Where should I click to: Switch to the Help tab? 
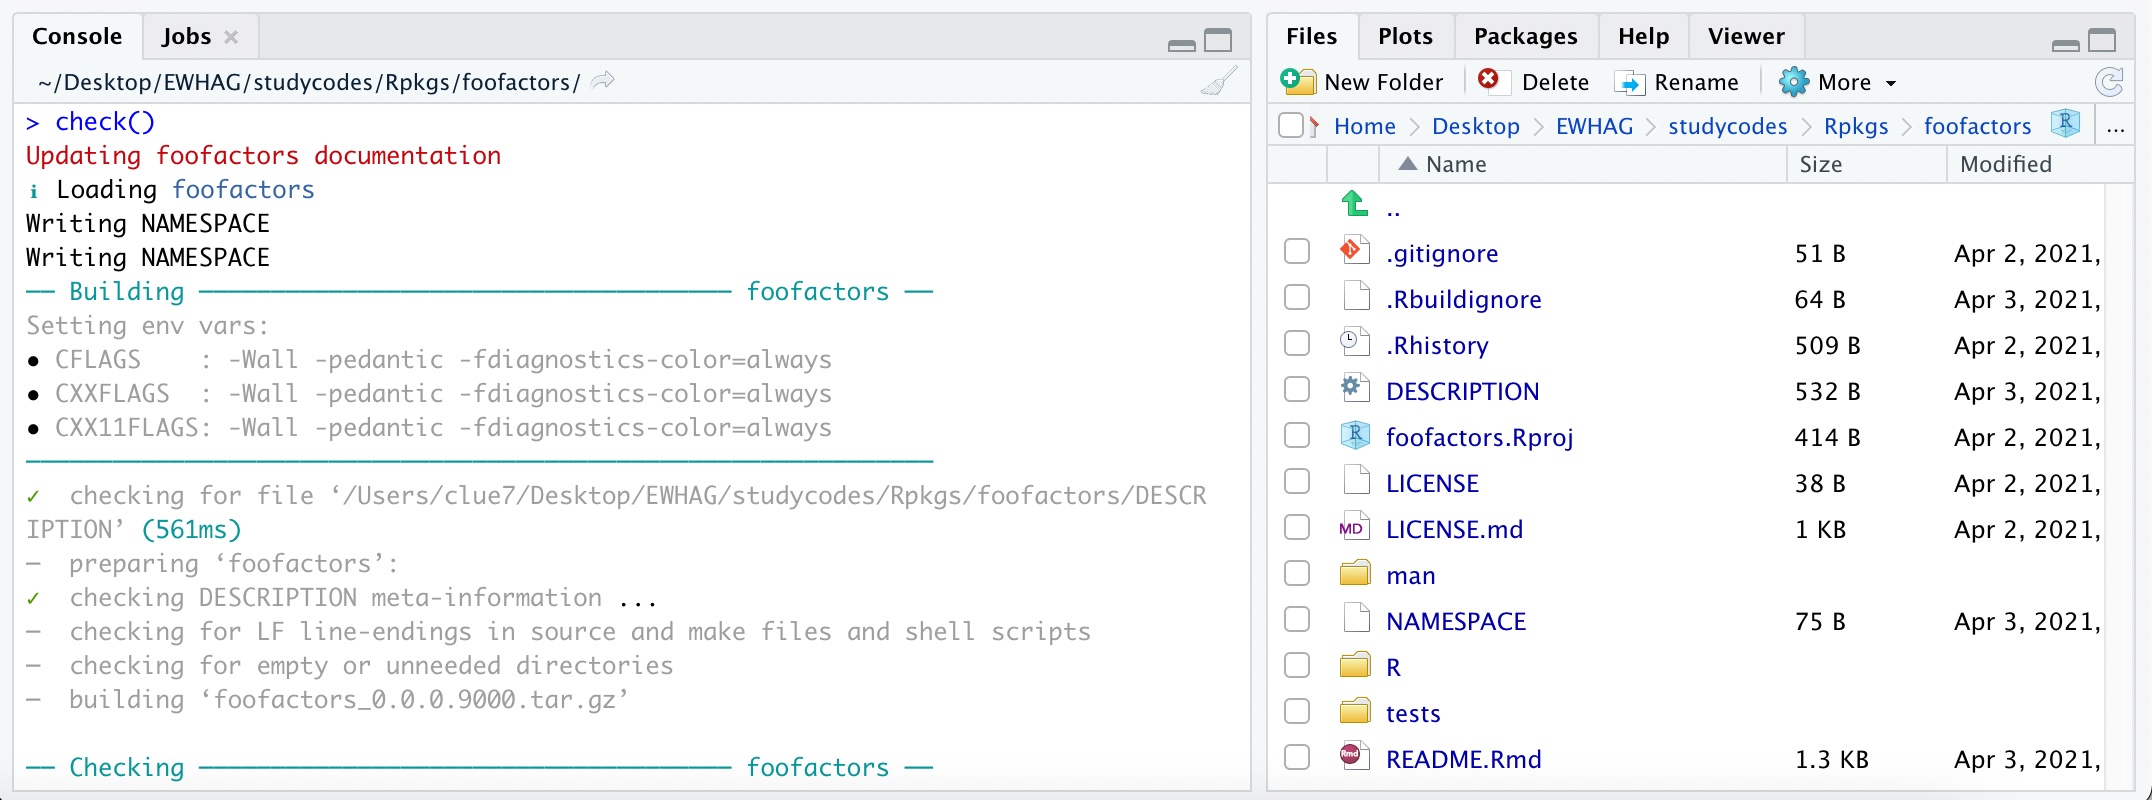point(1643,36)
